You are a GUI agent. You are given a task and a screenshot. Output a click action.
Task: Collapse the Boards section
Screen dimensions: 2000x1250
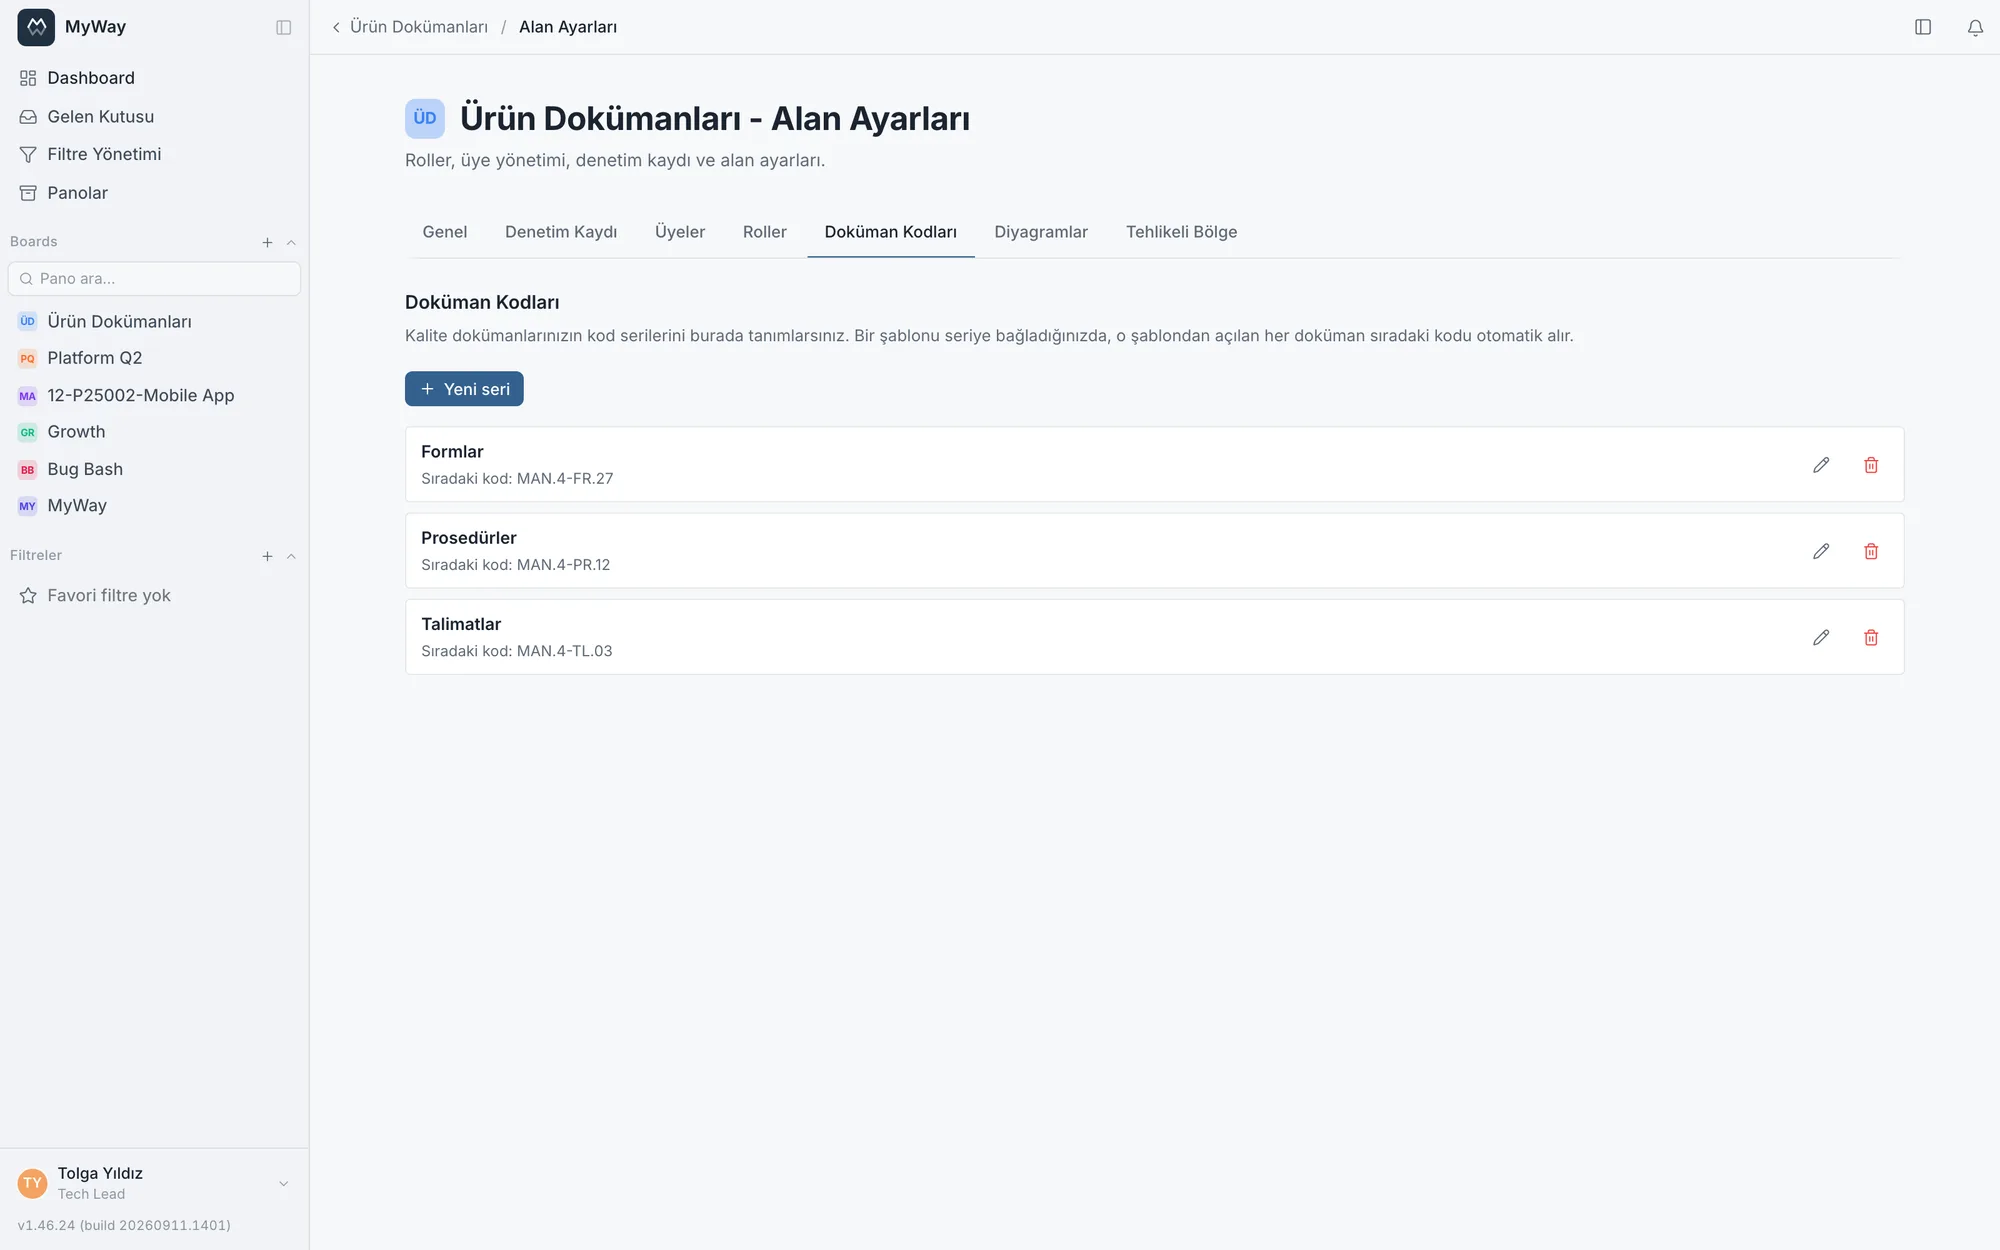point(291,242)
